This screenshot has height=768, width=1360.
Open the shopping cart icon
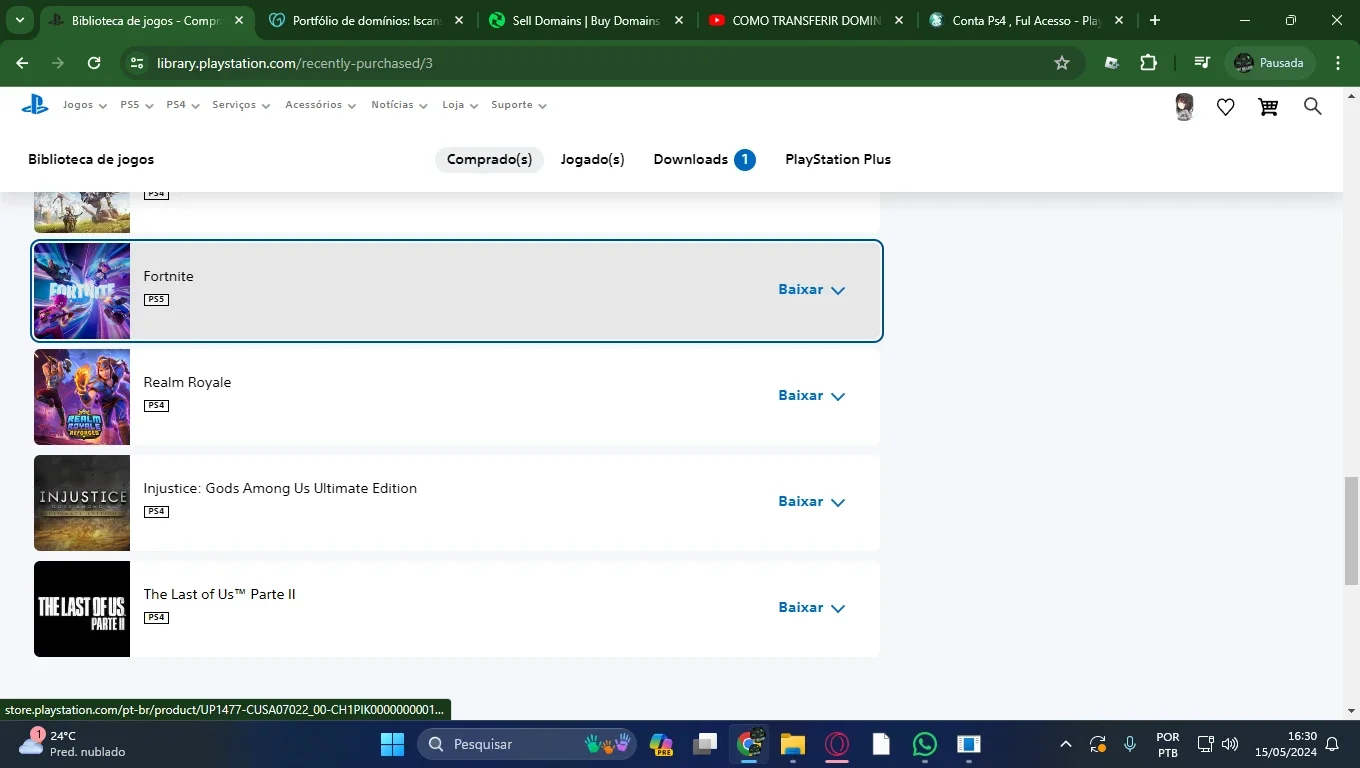1268,107
